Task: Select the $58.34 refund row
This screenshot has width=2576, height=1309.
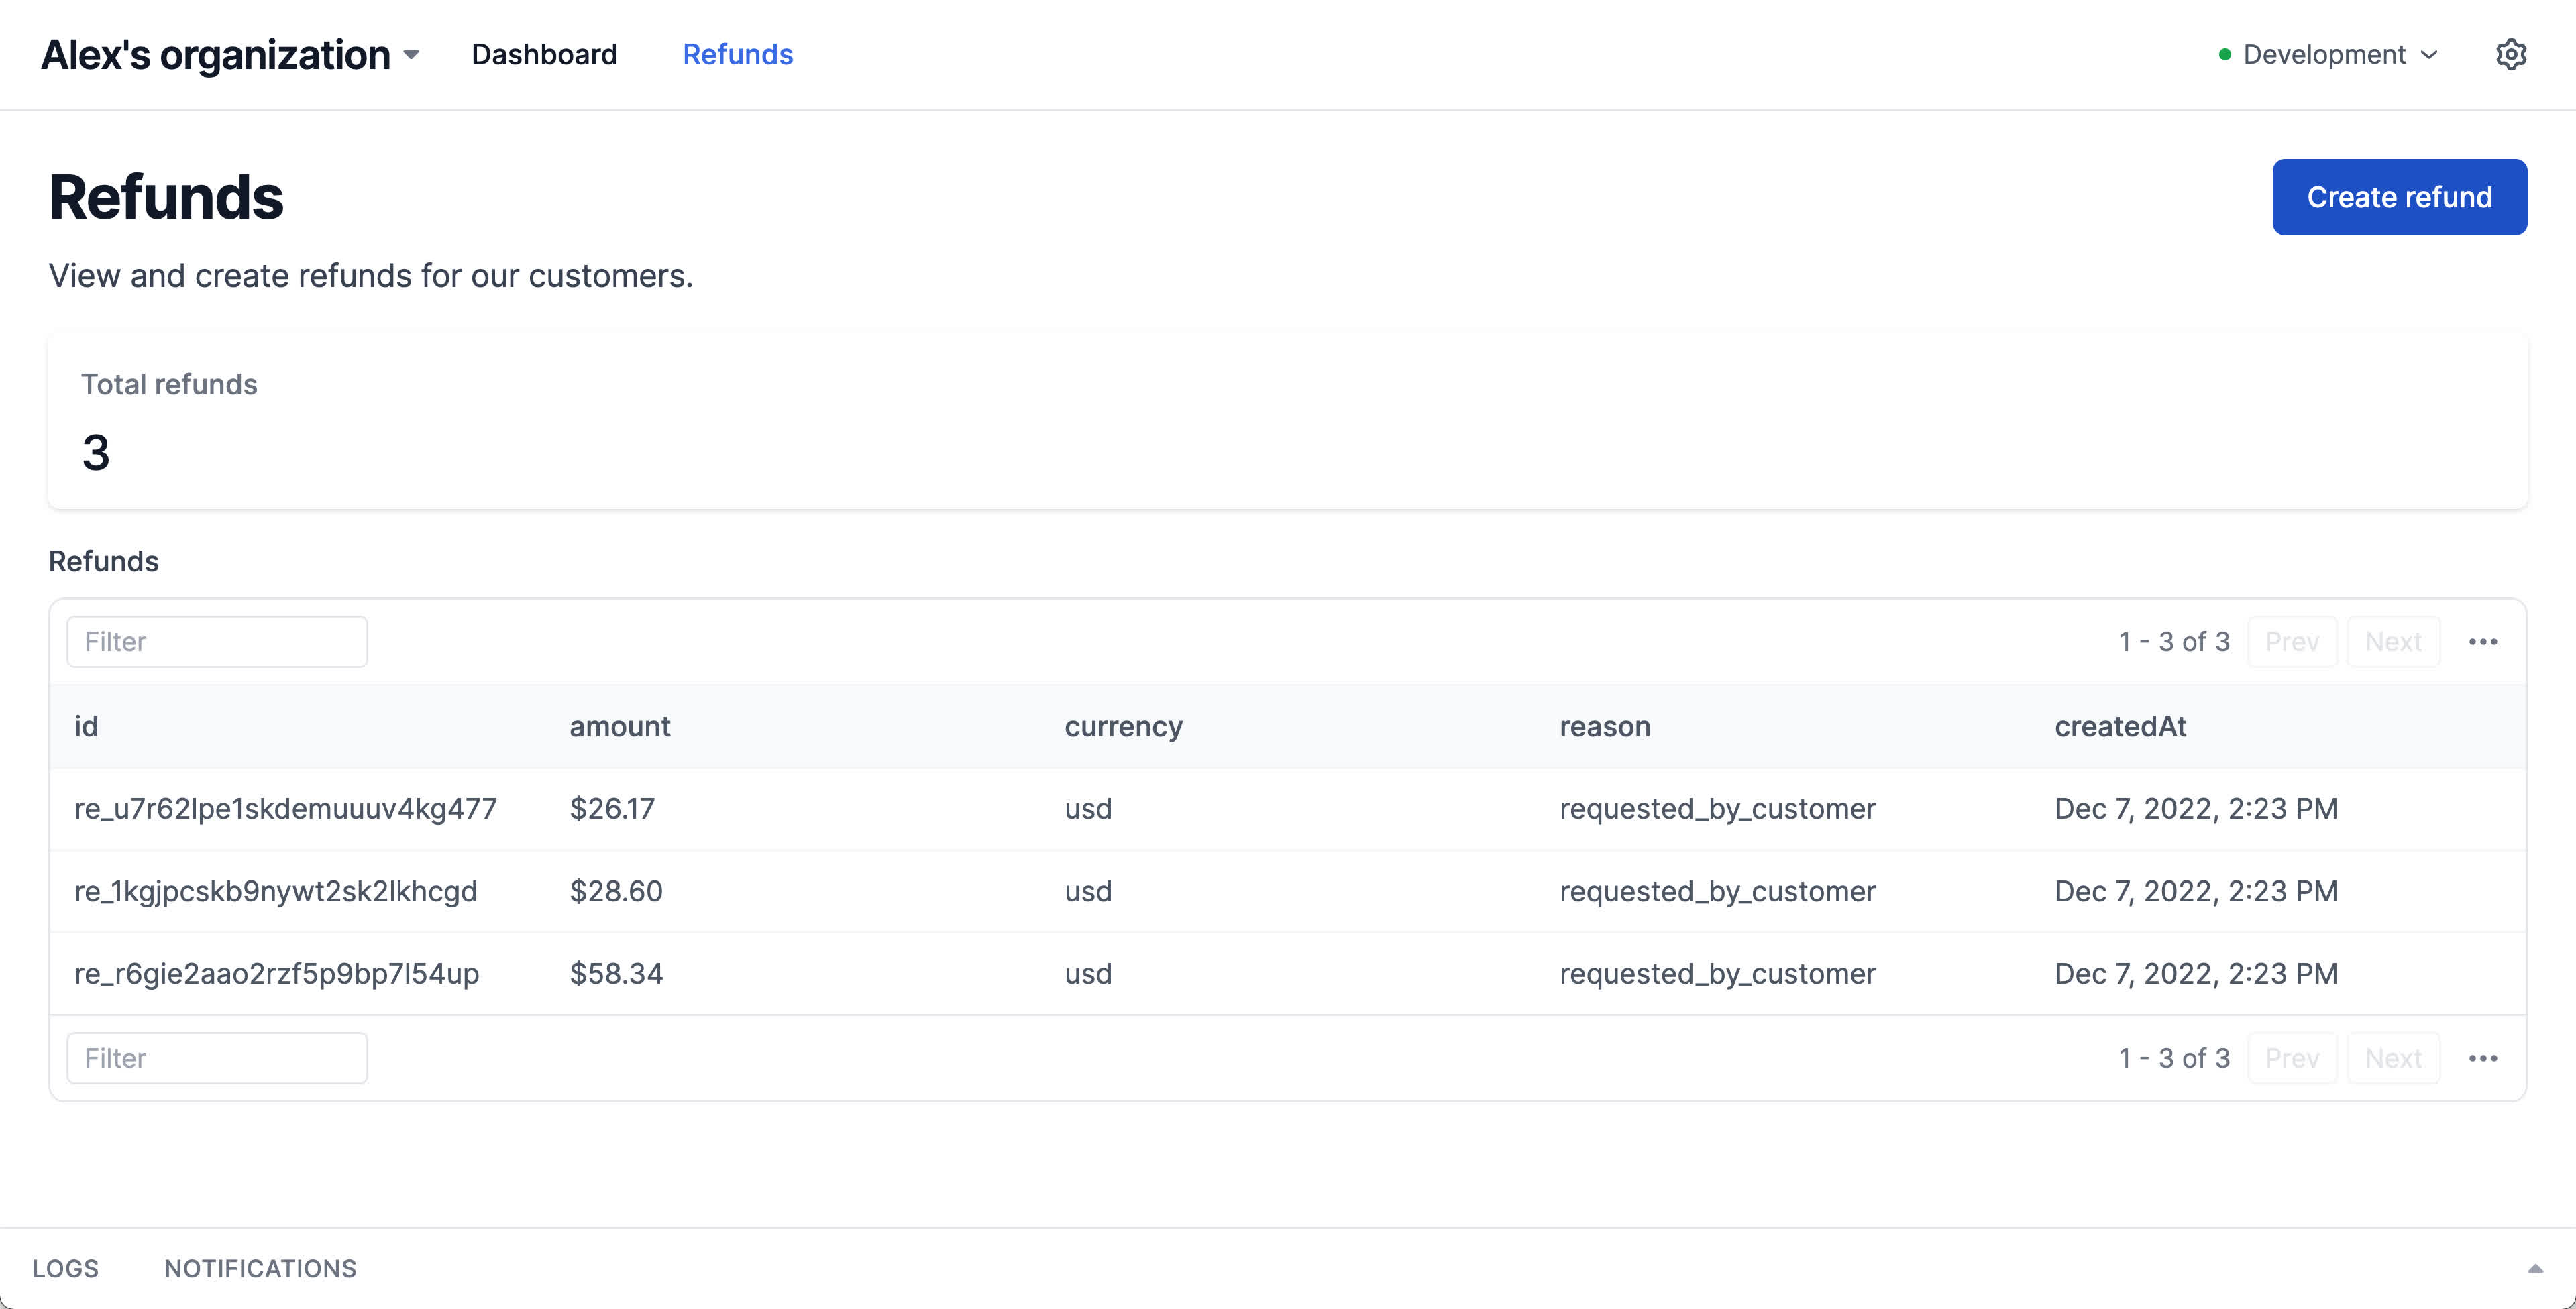Action: point(616,974)
